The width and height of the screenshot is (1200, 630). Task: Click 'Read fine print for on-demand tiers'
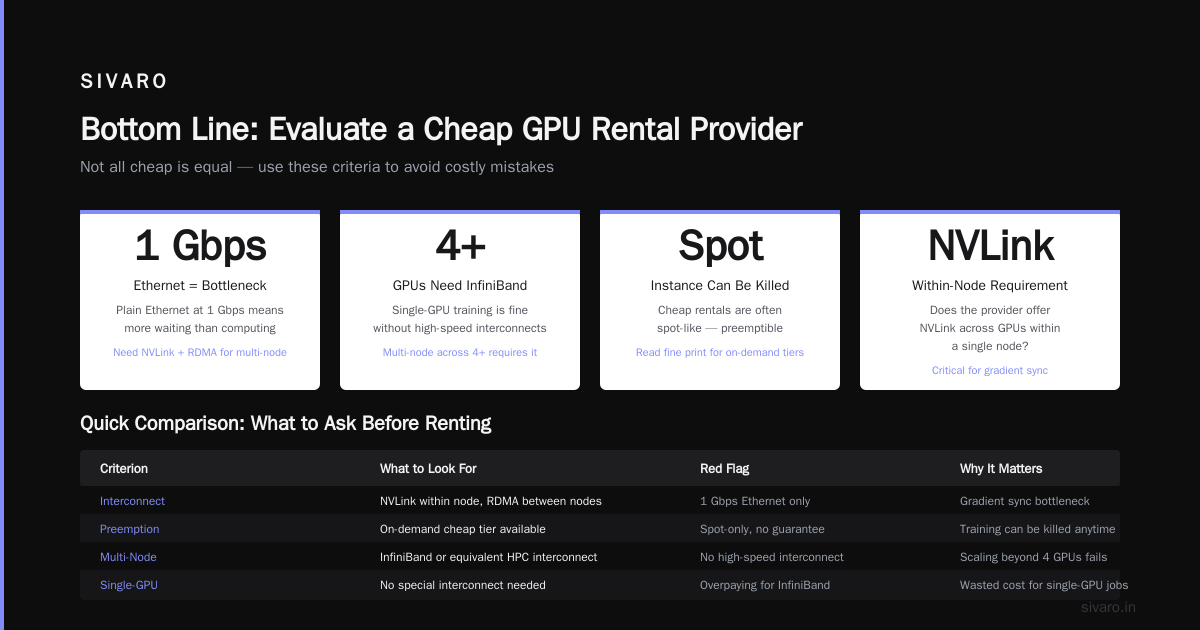click(720, 352)
